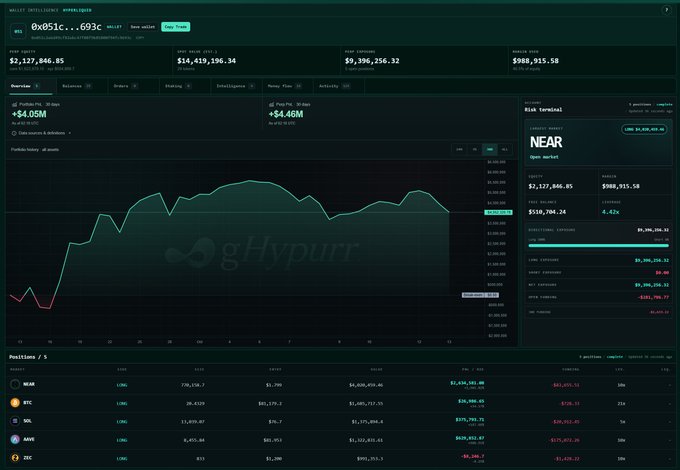Select the ALL chart range option
Screen dimensions: 680x470
click(505, 150)
